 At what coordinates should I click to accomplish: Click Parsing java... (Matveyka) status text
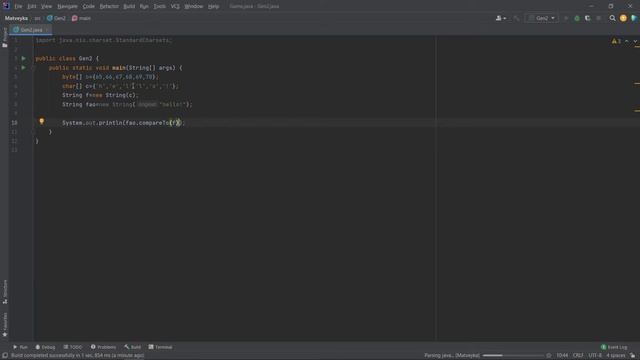[x=452, y=356]
